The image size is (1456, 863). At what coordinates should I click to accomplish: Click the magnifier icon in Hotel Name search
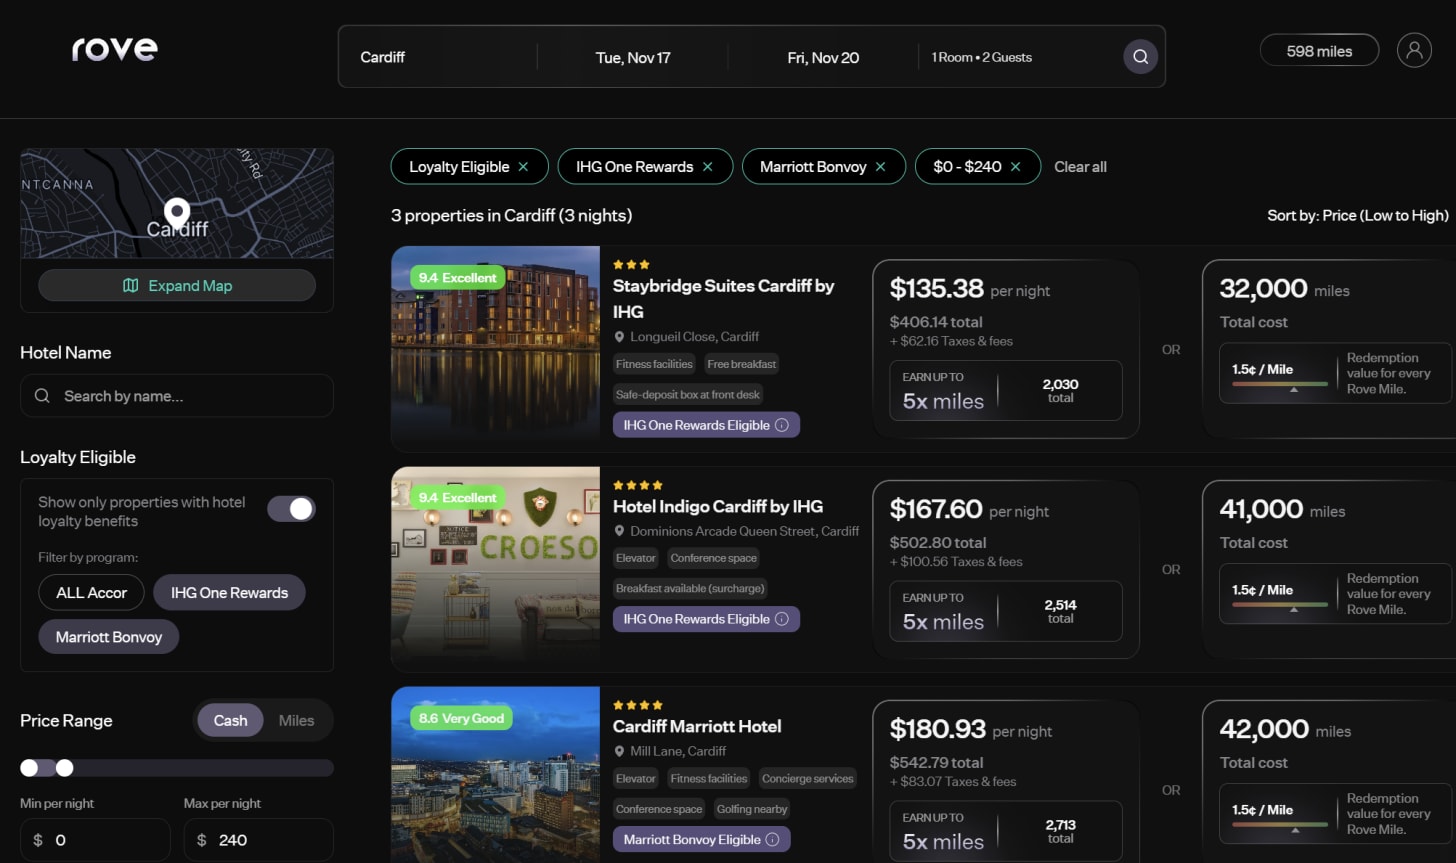(x=42, y=396)
